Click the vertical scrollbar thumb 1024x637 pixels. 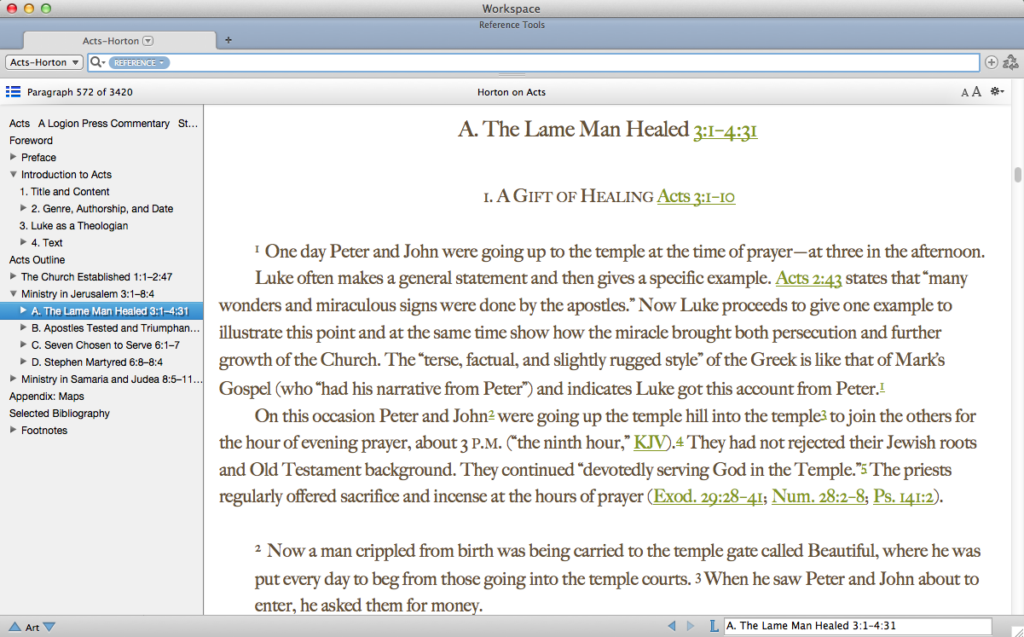point(1017,174)
